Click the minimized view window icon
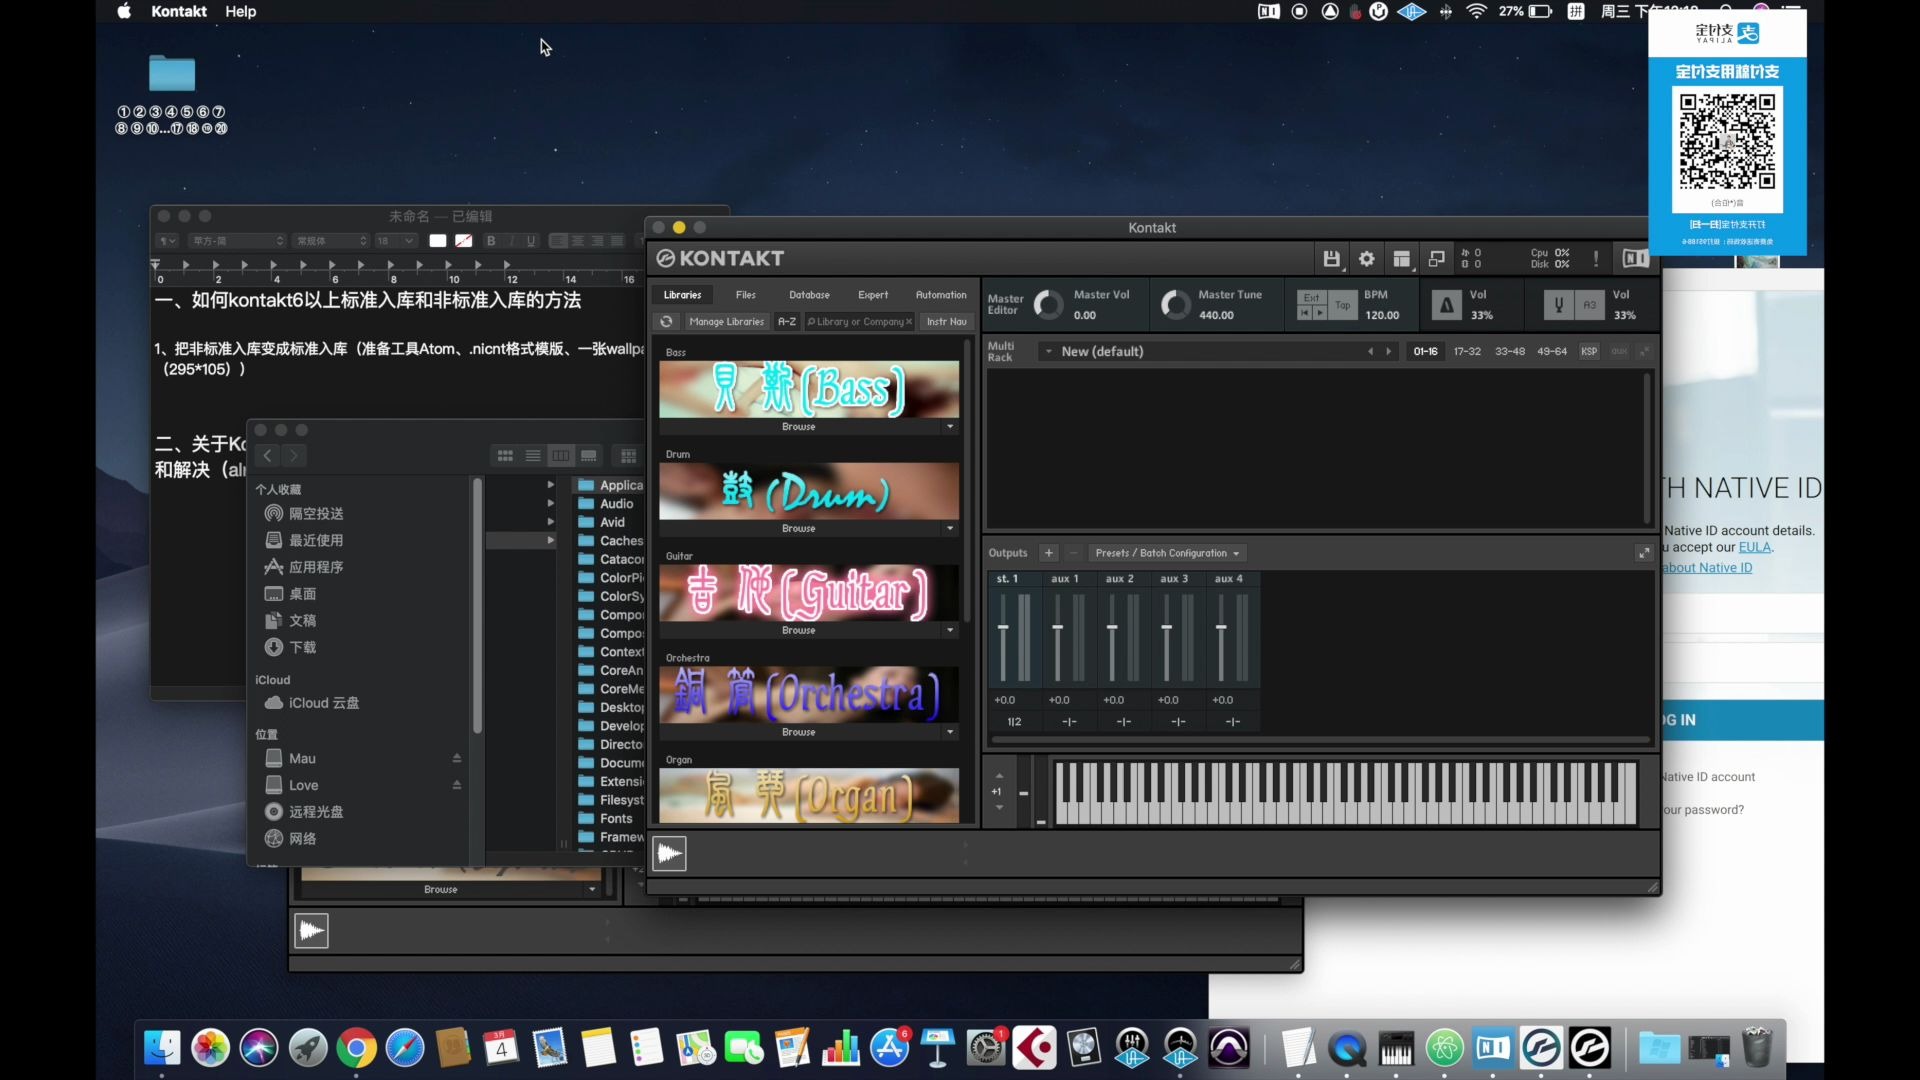Viewport: 1920px width, 1080px height. 1436,258
